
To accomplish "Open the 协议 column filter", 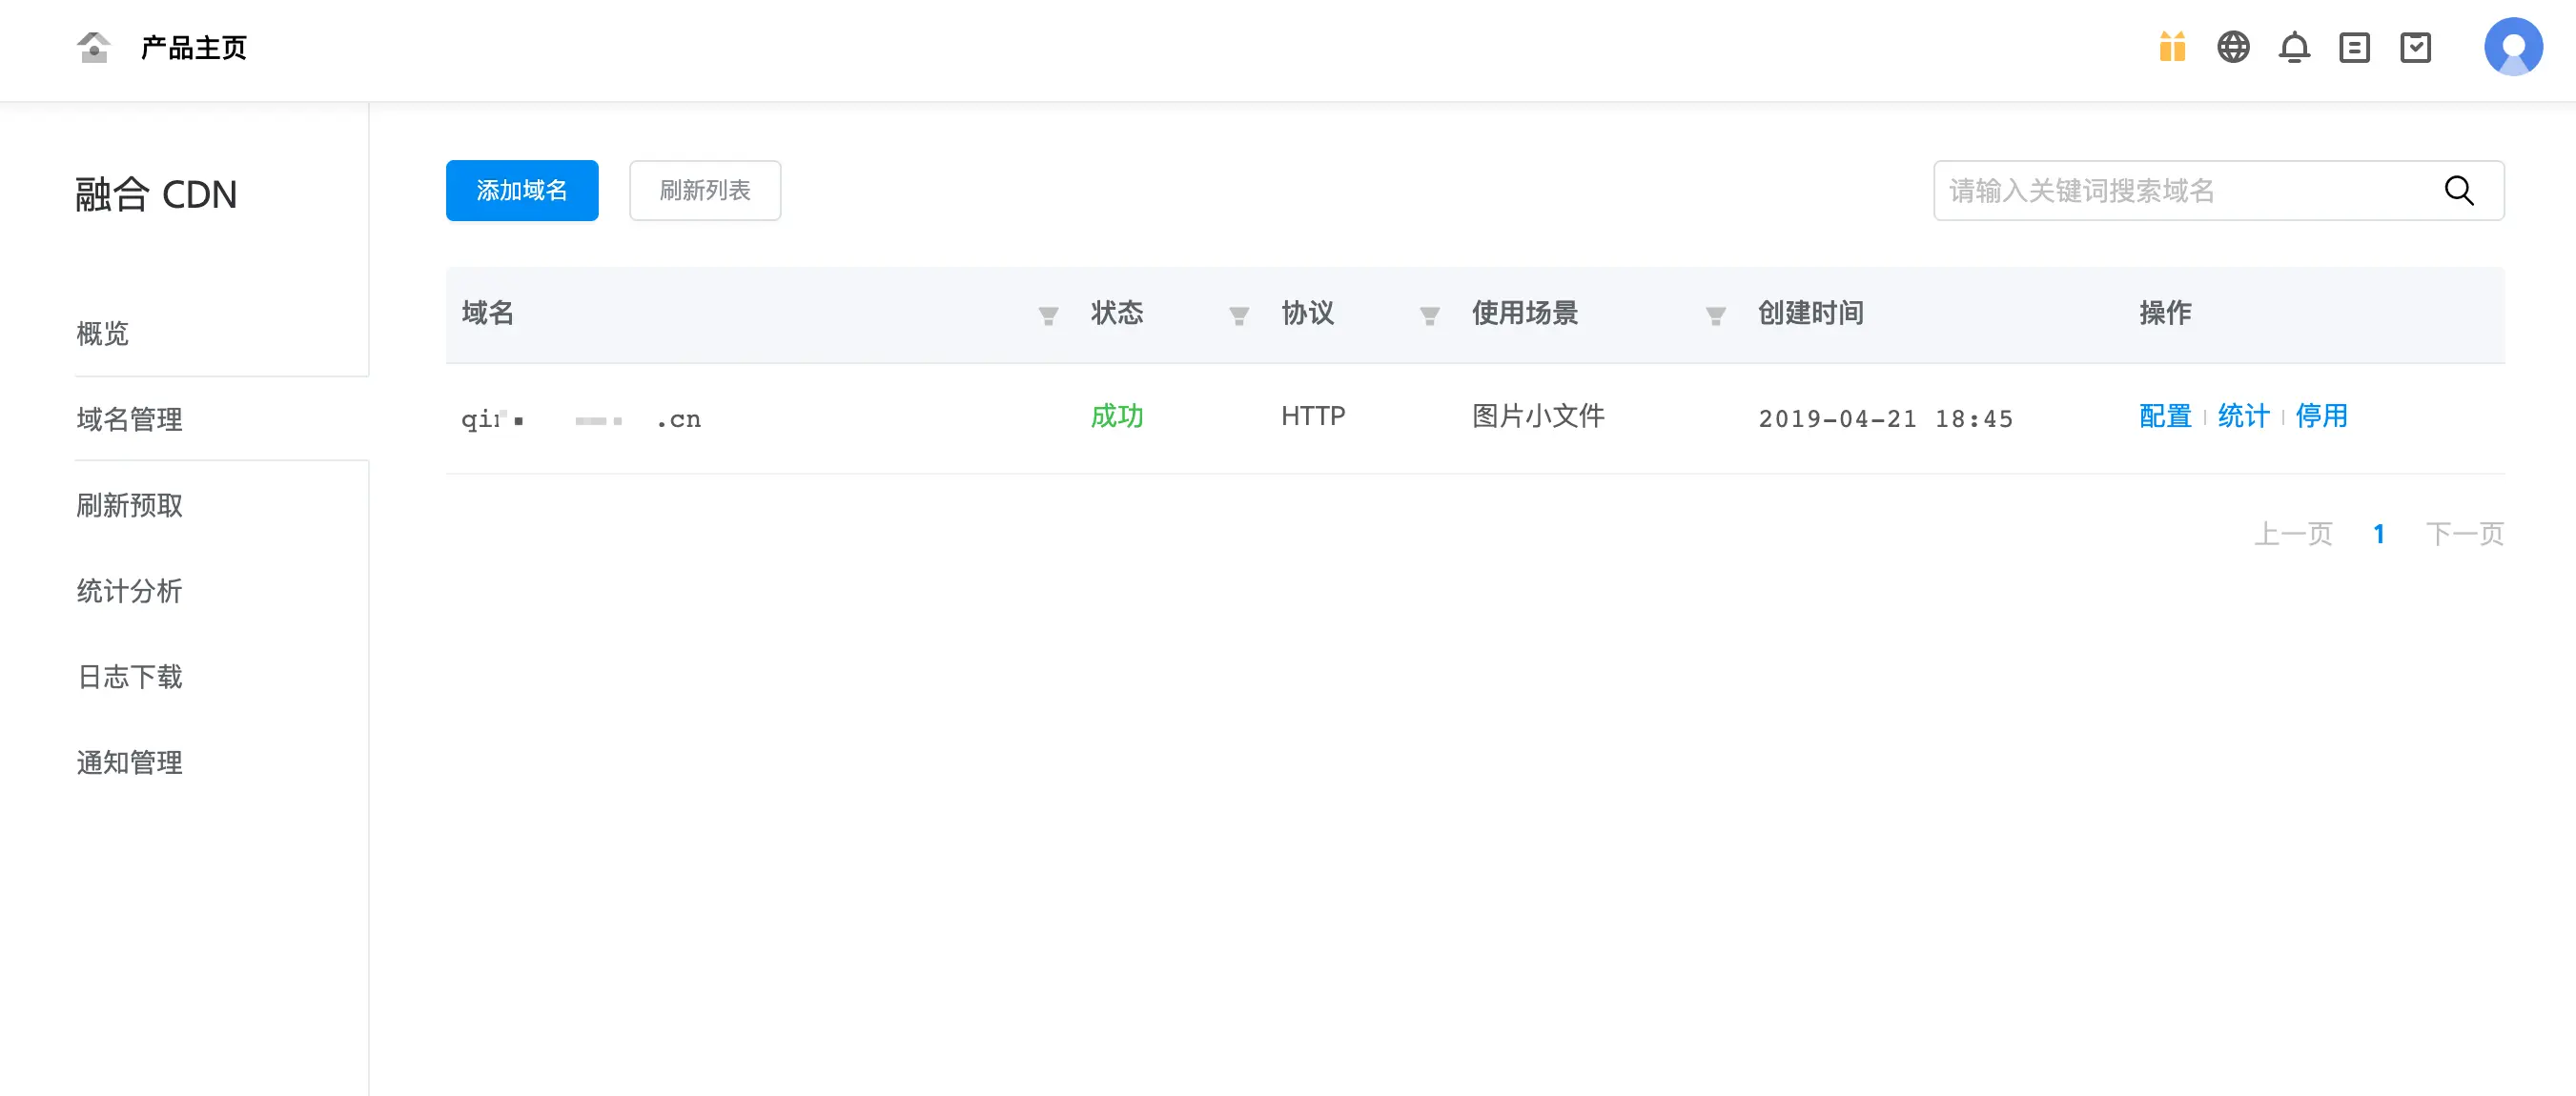I will pos(1430,316).
